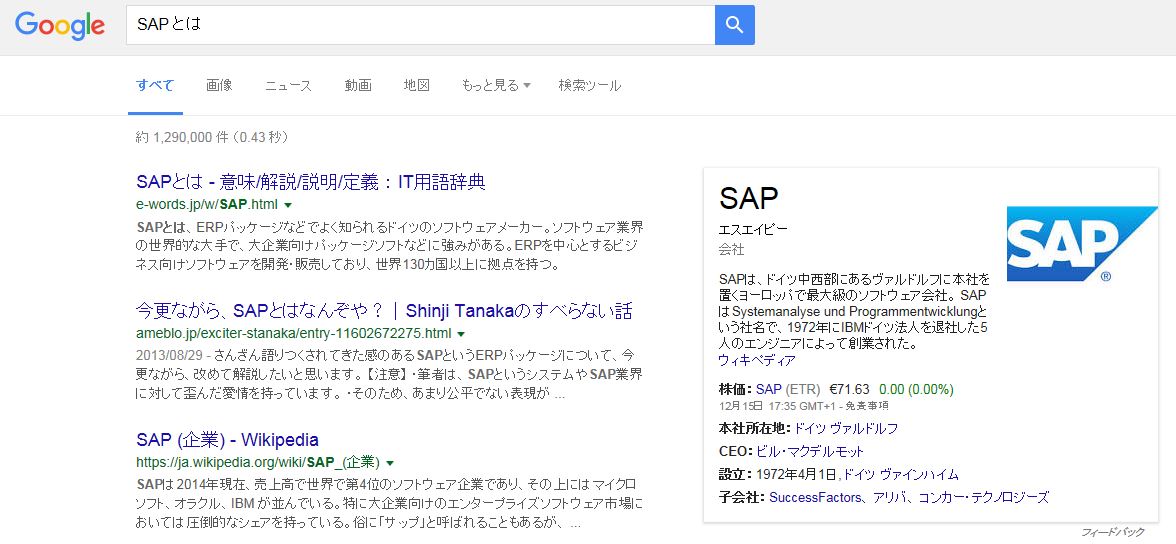Open the ウィキペディア link in knowledge panel
Viewport: 1176px width, 544px height.
click(x=757, y=360)
